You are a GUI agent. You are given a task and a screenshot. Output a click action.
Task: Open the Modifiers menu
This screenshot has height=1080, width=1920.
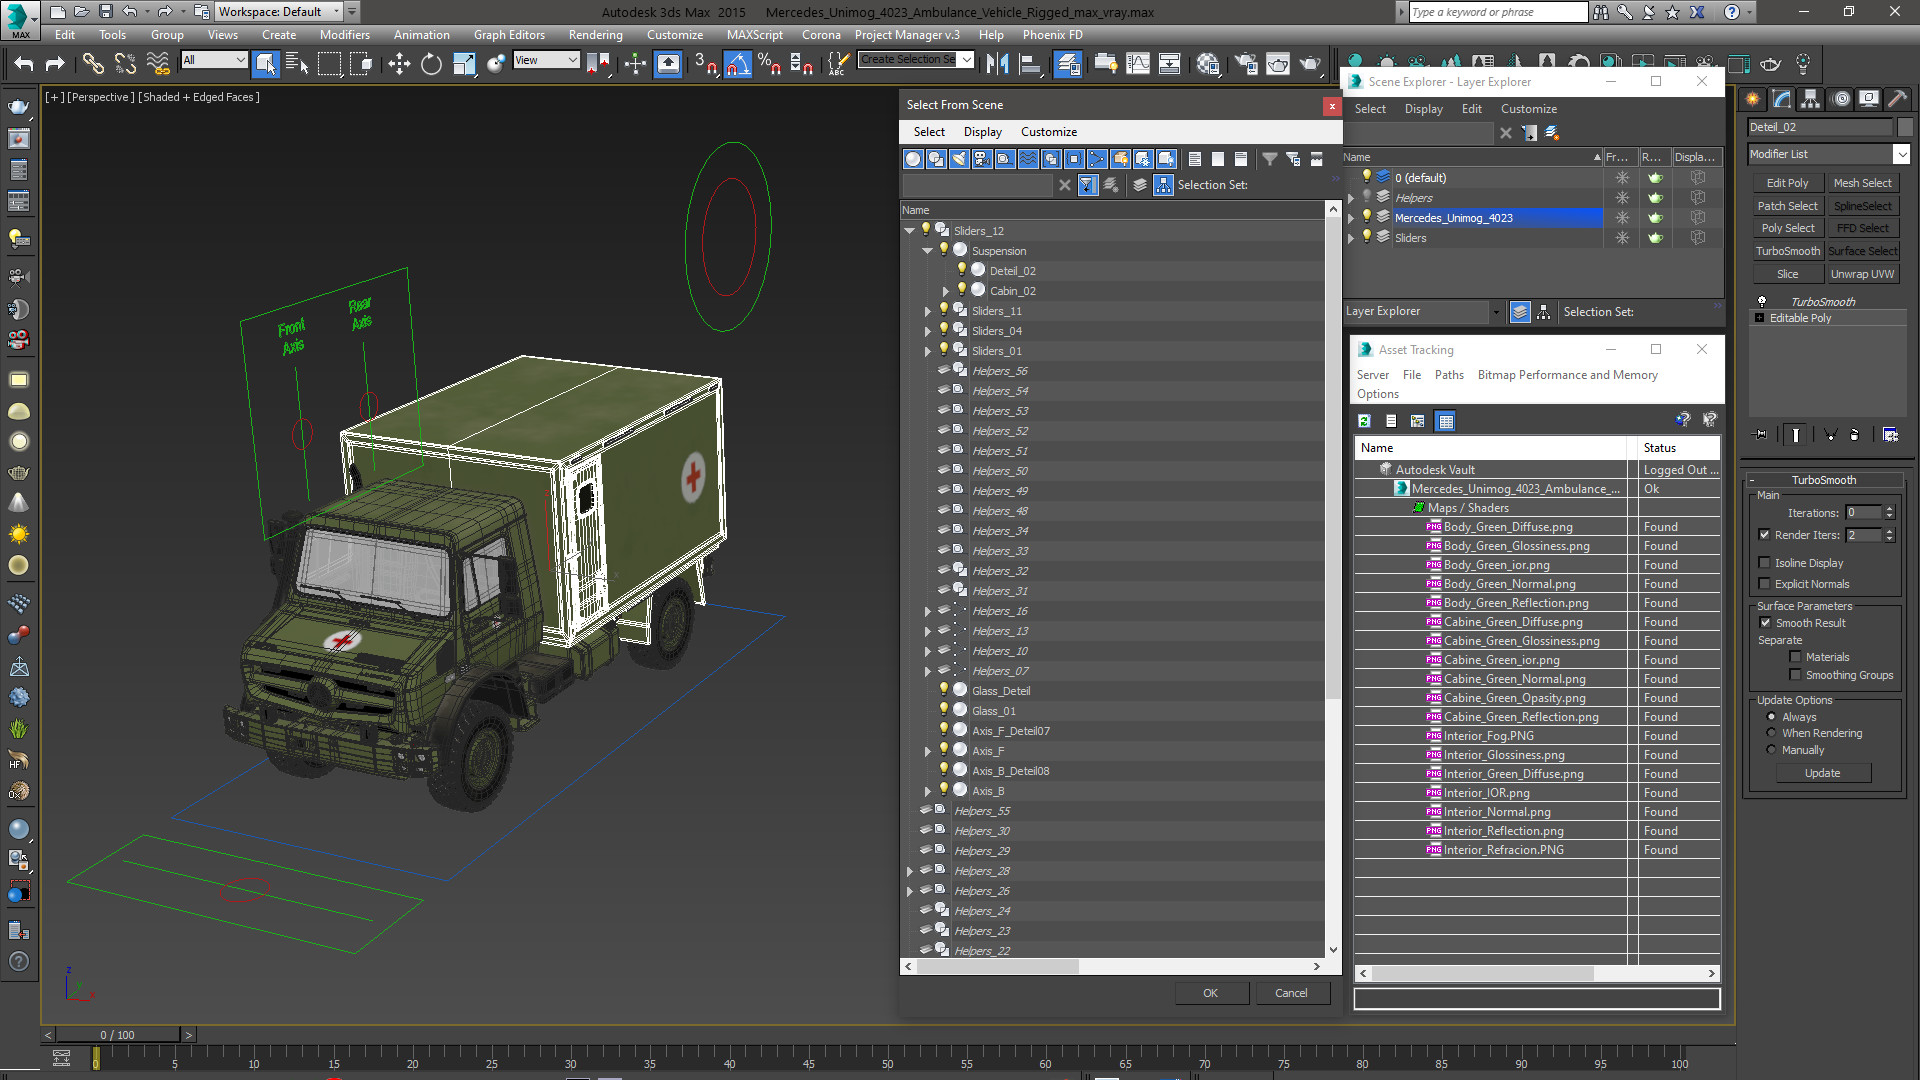[345, 34]
